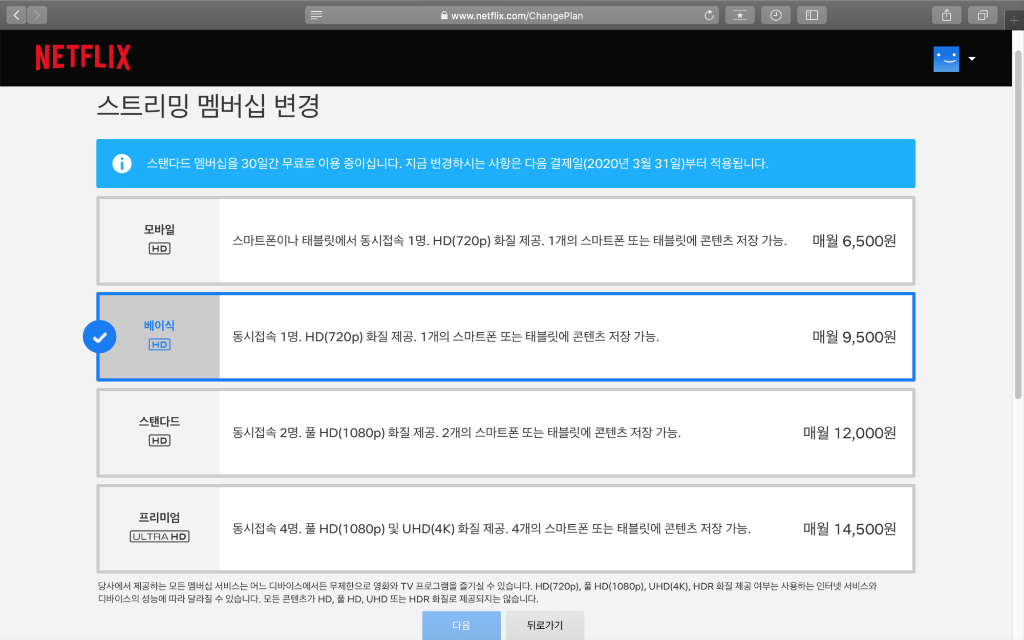This screenshot has width=1024, height=640.
Task: Show browsing history clock button
Action: pyautogui.click(x=776, y=15)
